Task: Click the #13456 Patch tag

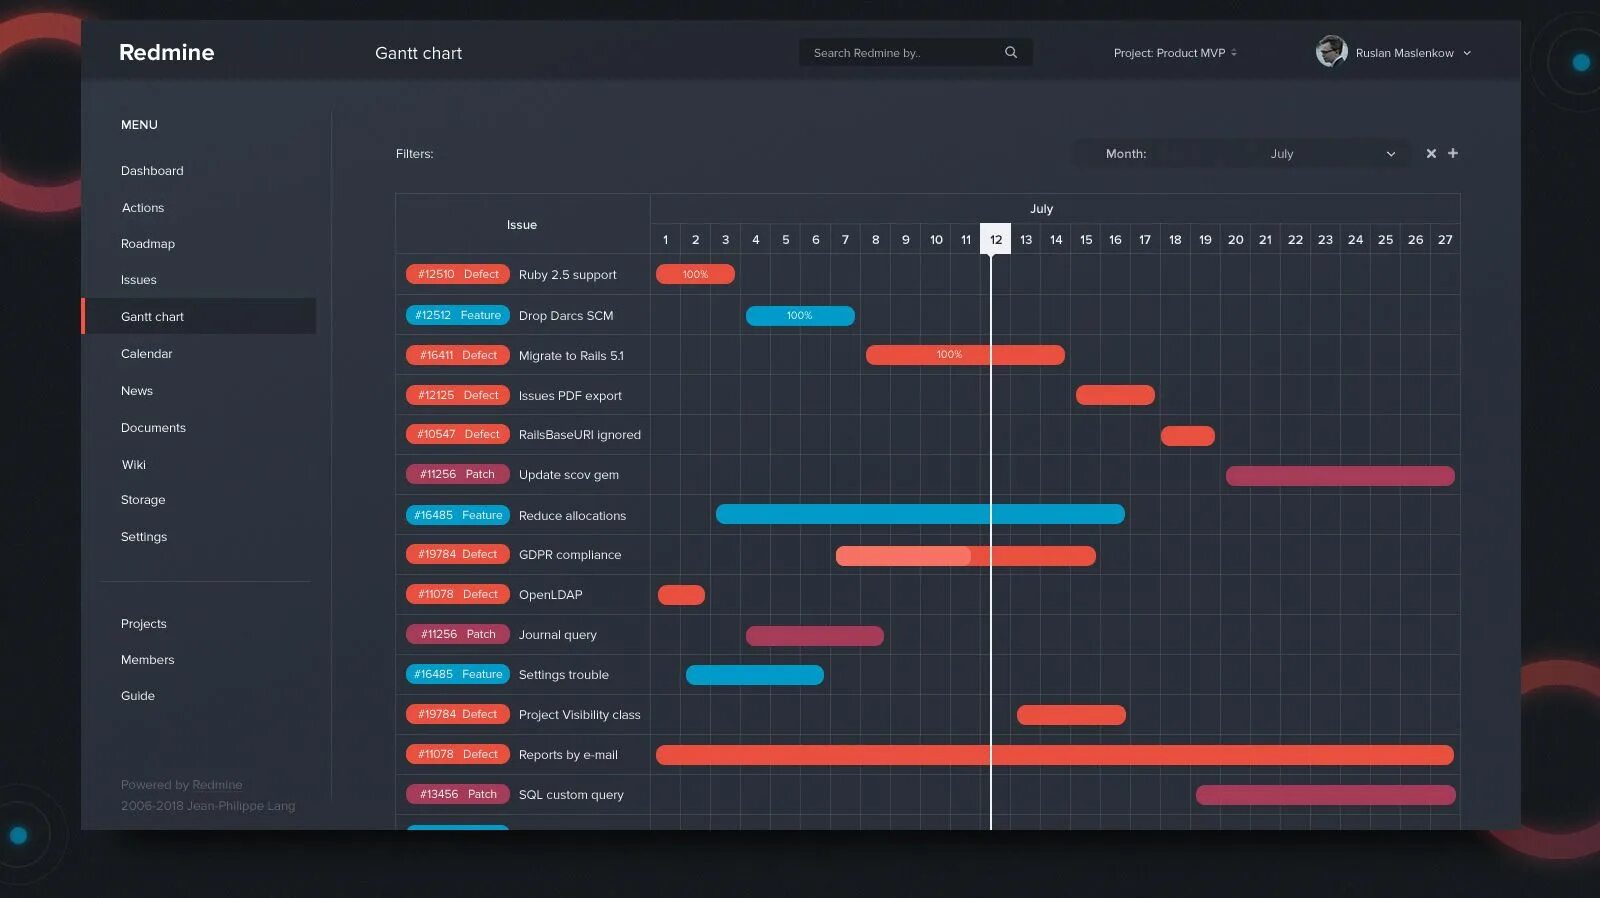Action: click(x=458, y=794)
